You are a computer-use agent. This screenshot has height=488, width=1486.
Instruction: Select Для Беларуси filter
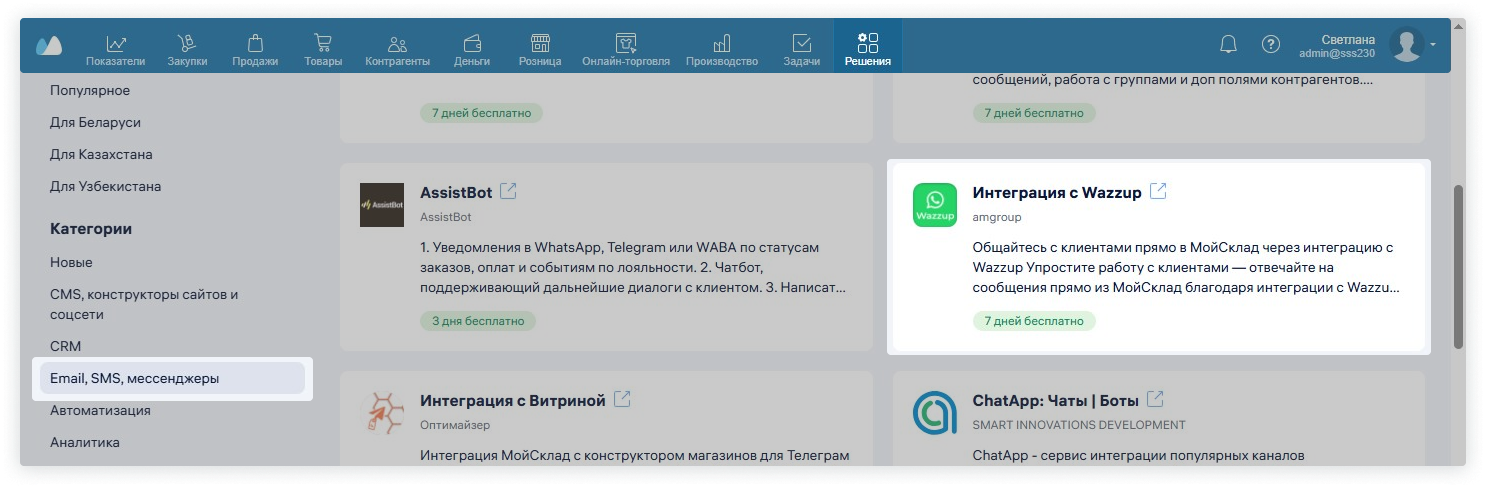(95, 123)
